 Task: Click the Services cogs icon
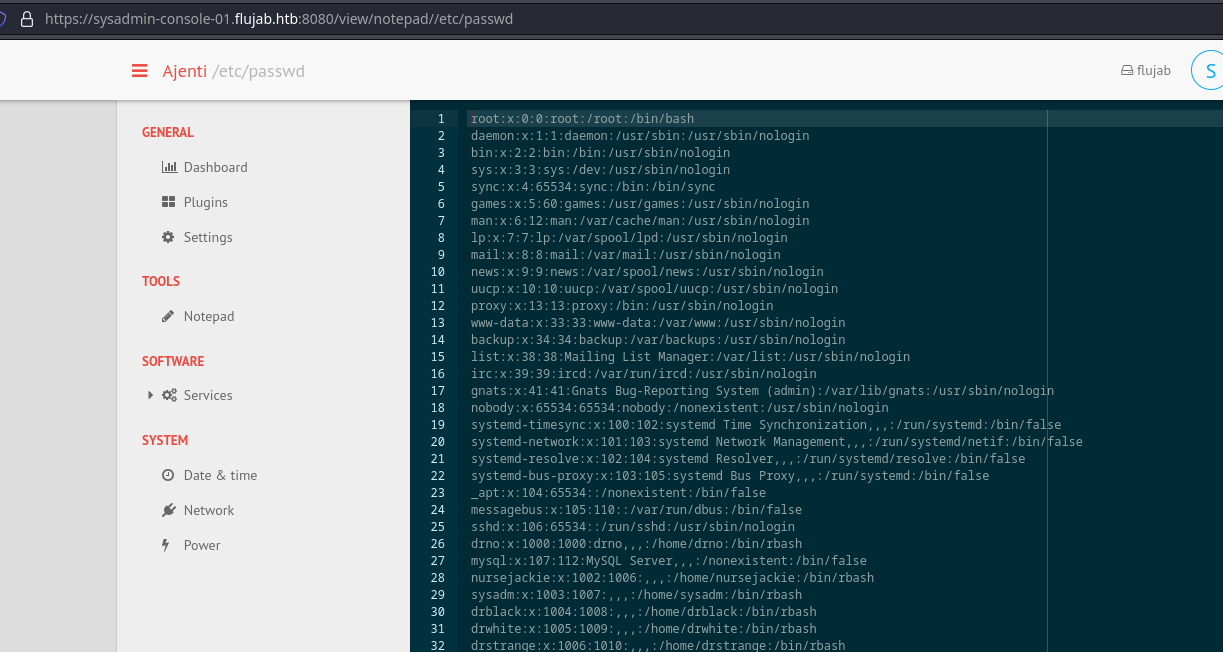click(170, 395)
